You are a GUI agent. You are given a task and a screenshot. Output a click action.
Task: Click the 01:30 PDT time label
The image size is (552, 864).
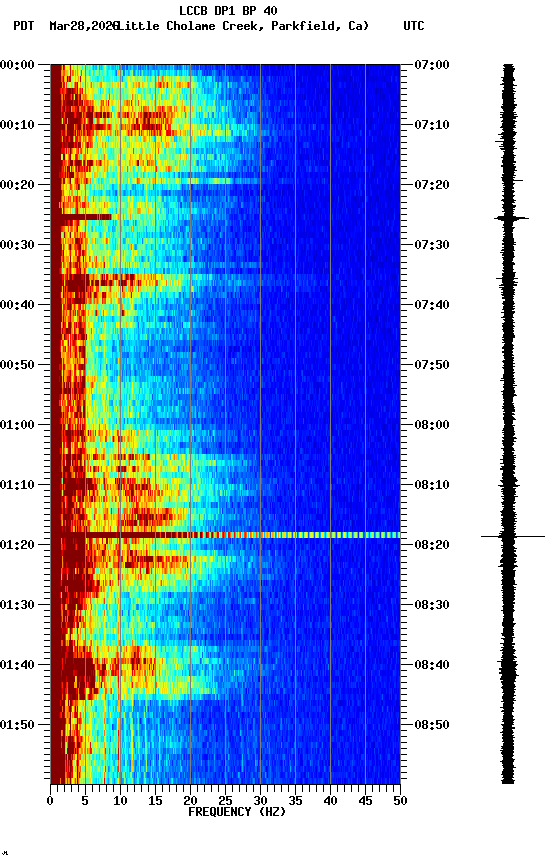coord(17,605)
